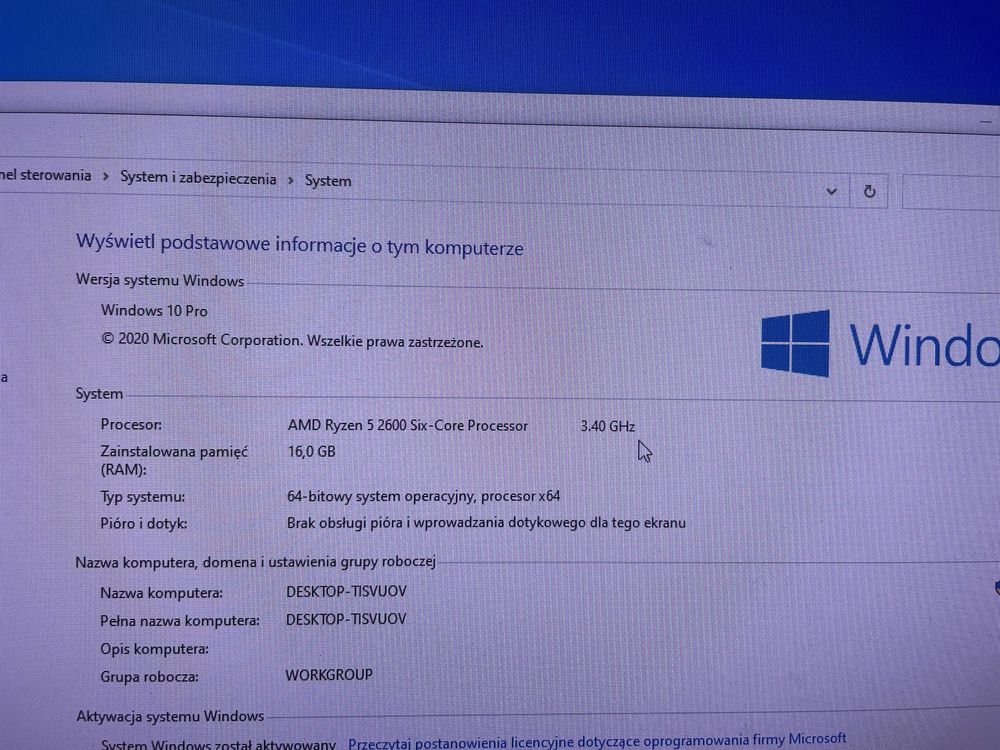Click 'Nazwa komputera, domena i ustawienia grupy roboczej' header
Viewport: 1000px width, 750px height.
tap(256, 562)
